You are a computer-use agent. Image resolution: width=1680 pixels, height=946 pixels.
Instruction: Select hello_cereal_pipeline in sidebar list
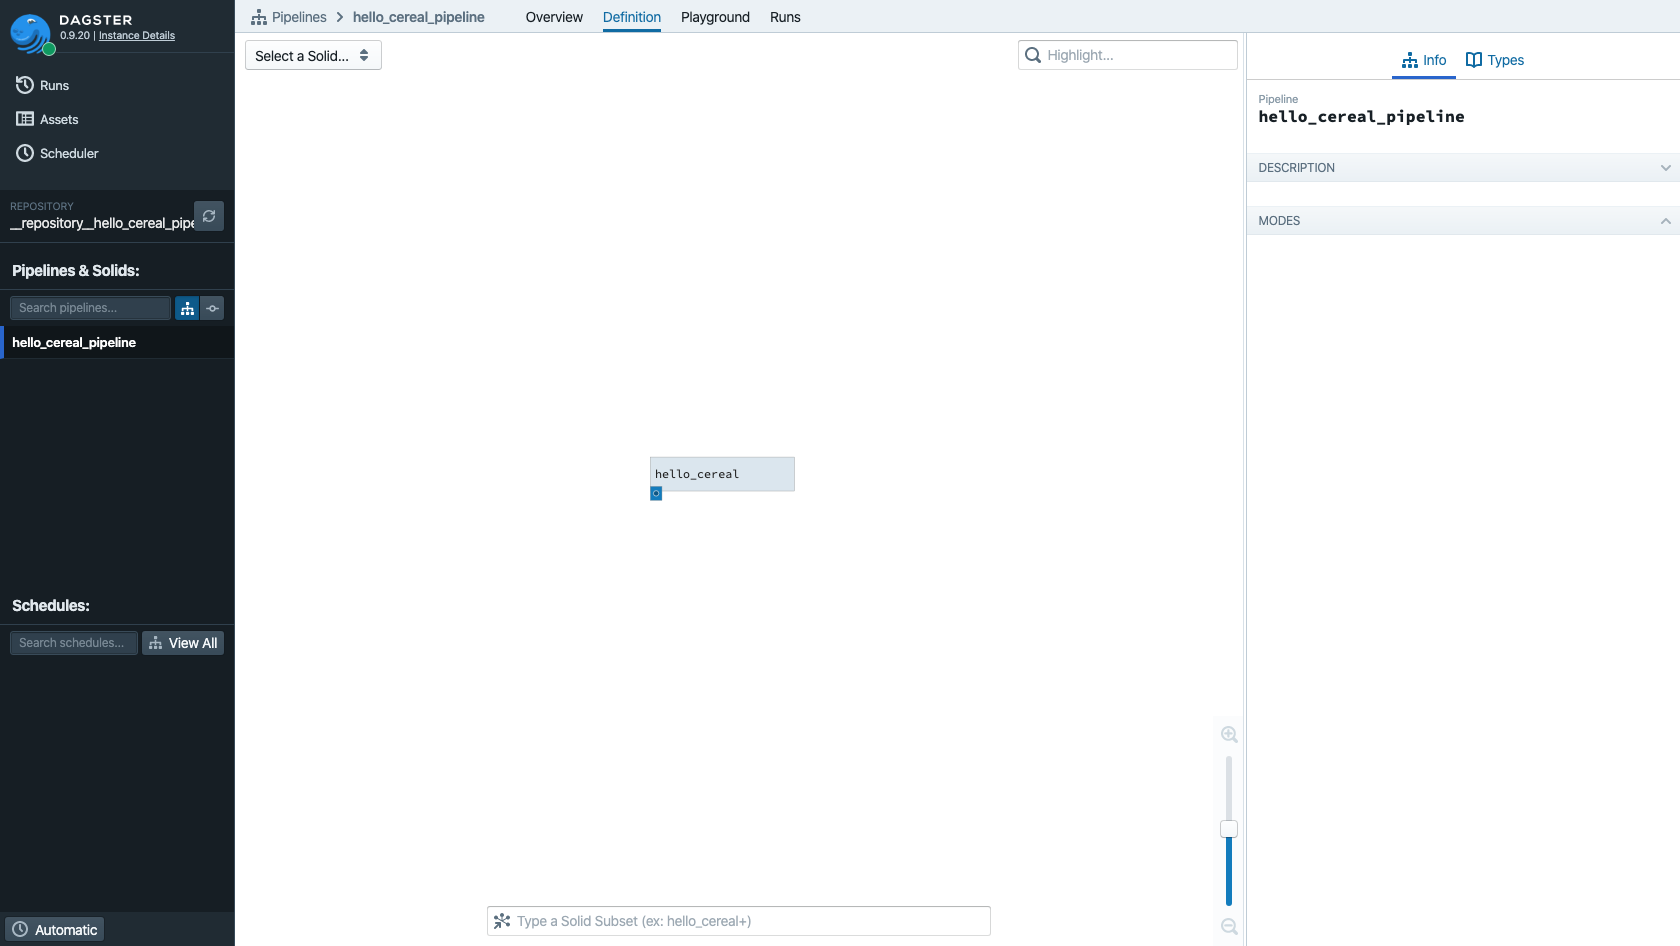coord(117,342)
